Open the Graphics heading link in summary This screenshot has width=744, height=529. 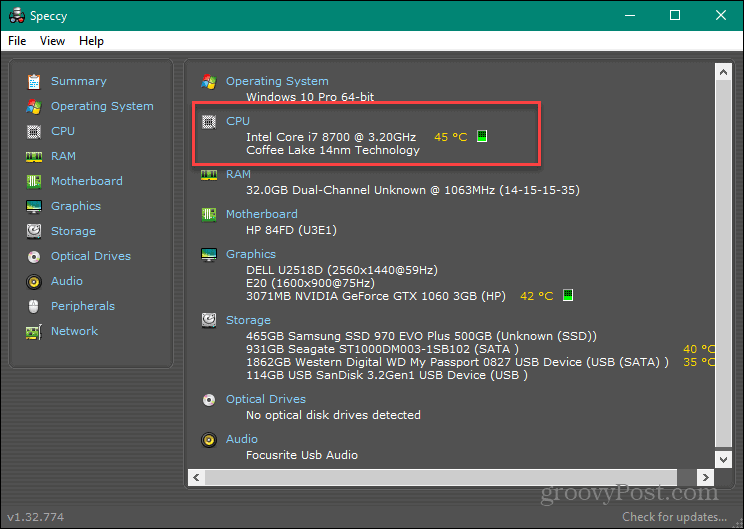[x=251, y=254]
